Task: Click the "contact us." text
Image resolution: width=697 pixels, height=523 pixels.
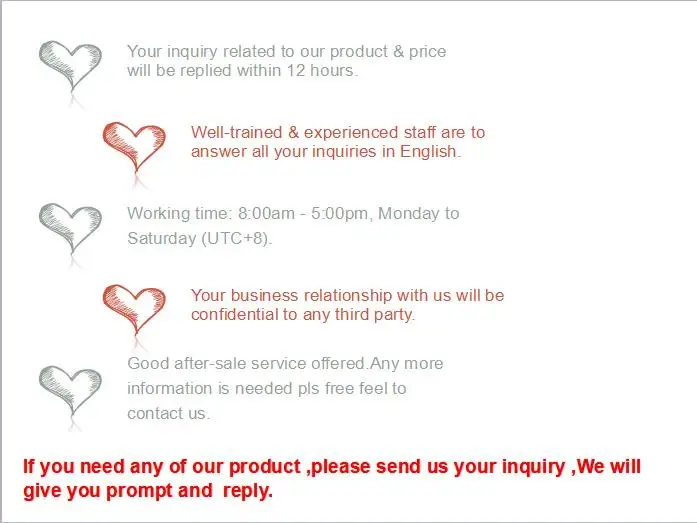Action: point(168,413)
